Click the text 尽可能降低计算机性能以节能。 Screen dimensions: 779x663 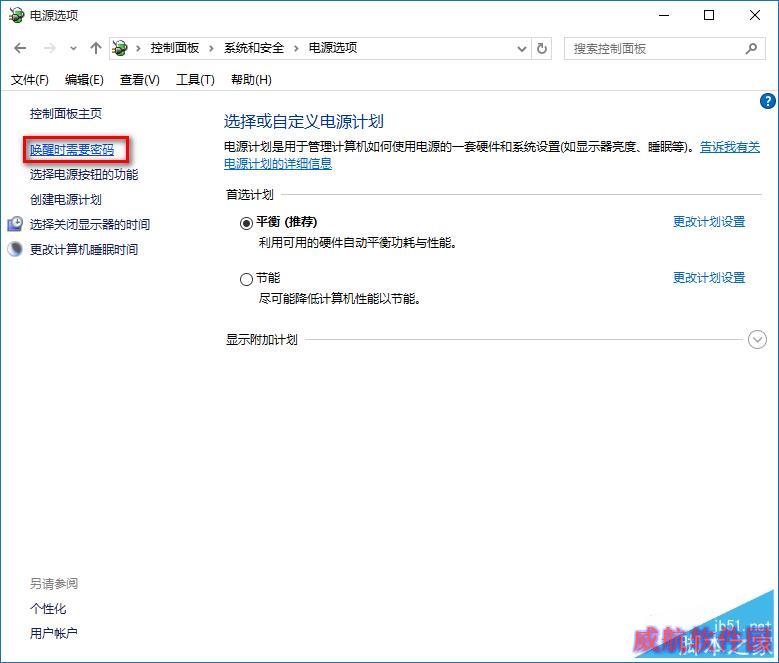[x=340, y=299]
